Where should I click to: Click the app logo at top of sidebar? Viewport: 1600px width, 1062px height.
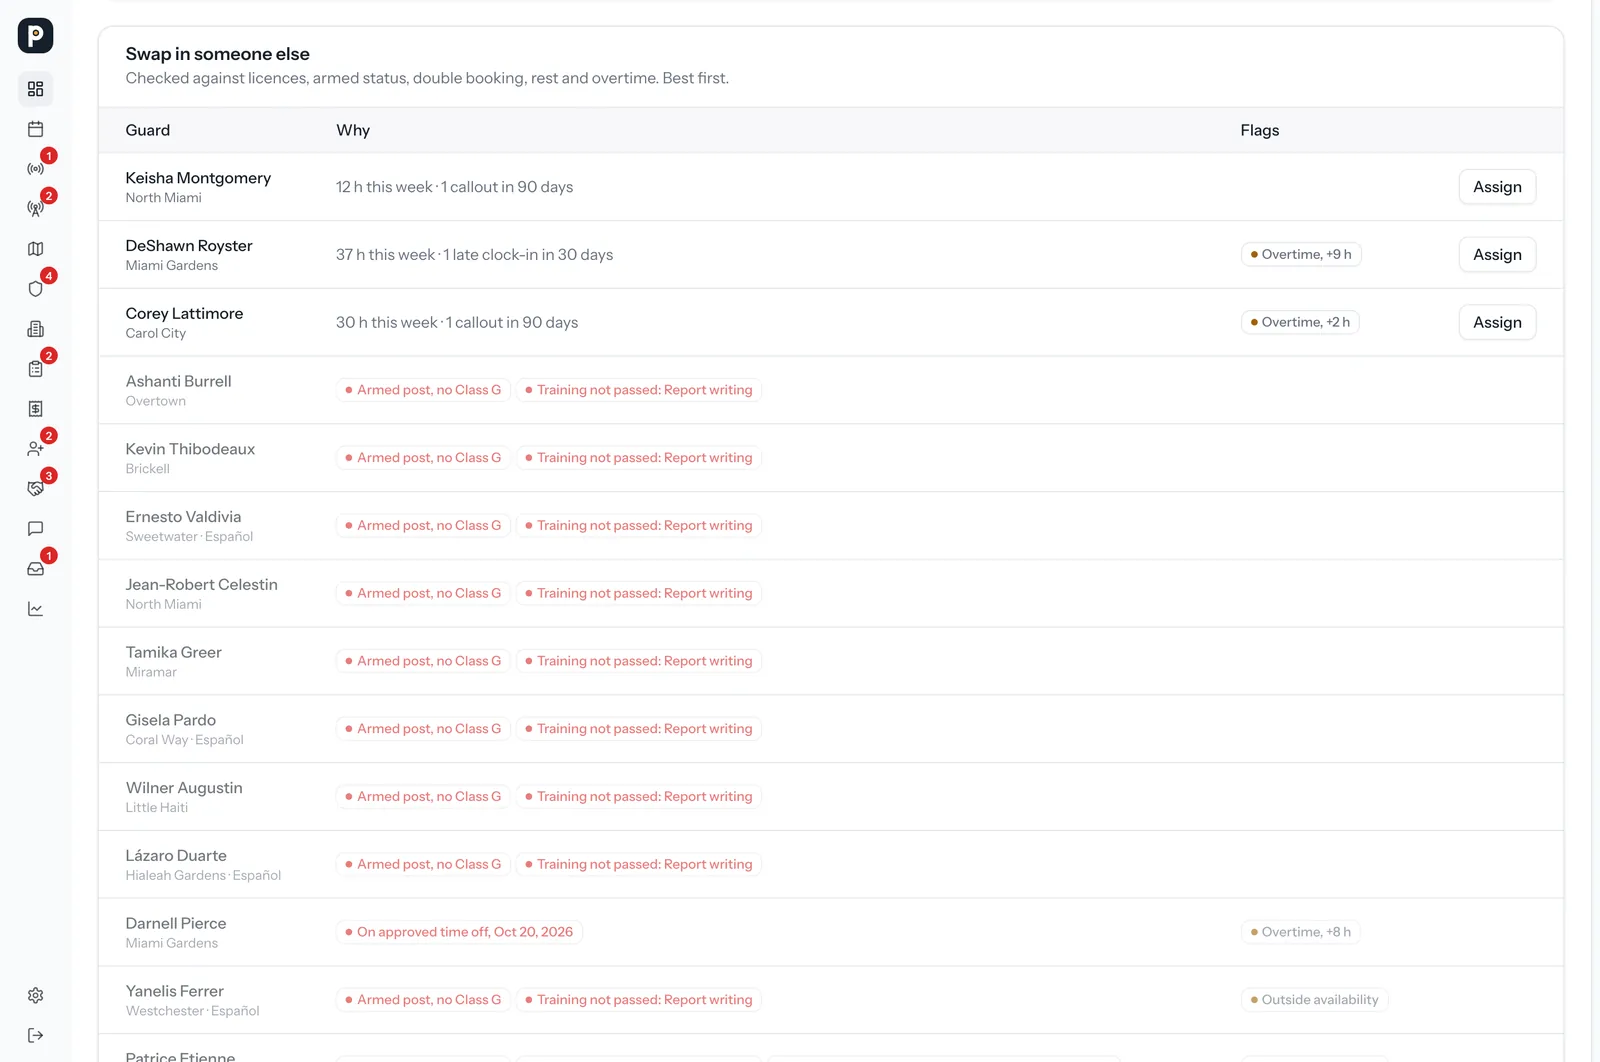[x=35, y=36]
